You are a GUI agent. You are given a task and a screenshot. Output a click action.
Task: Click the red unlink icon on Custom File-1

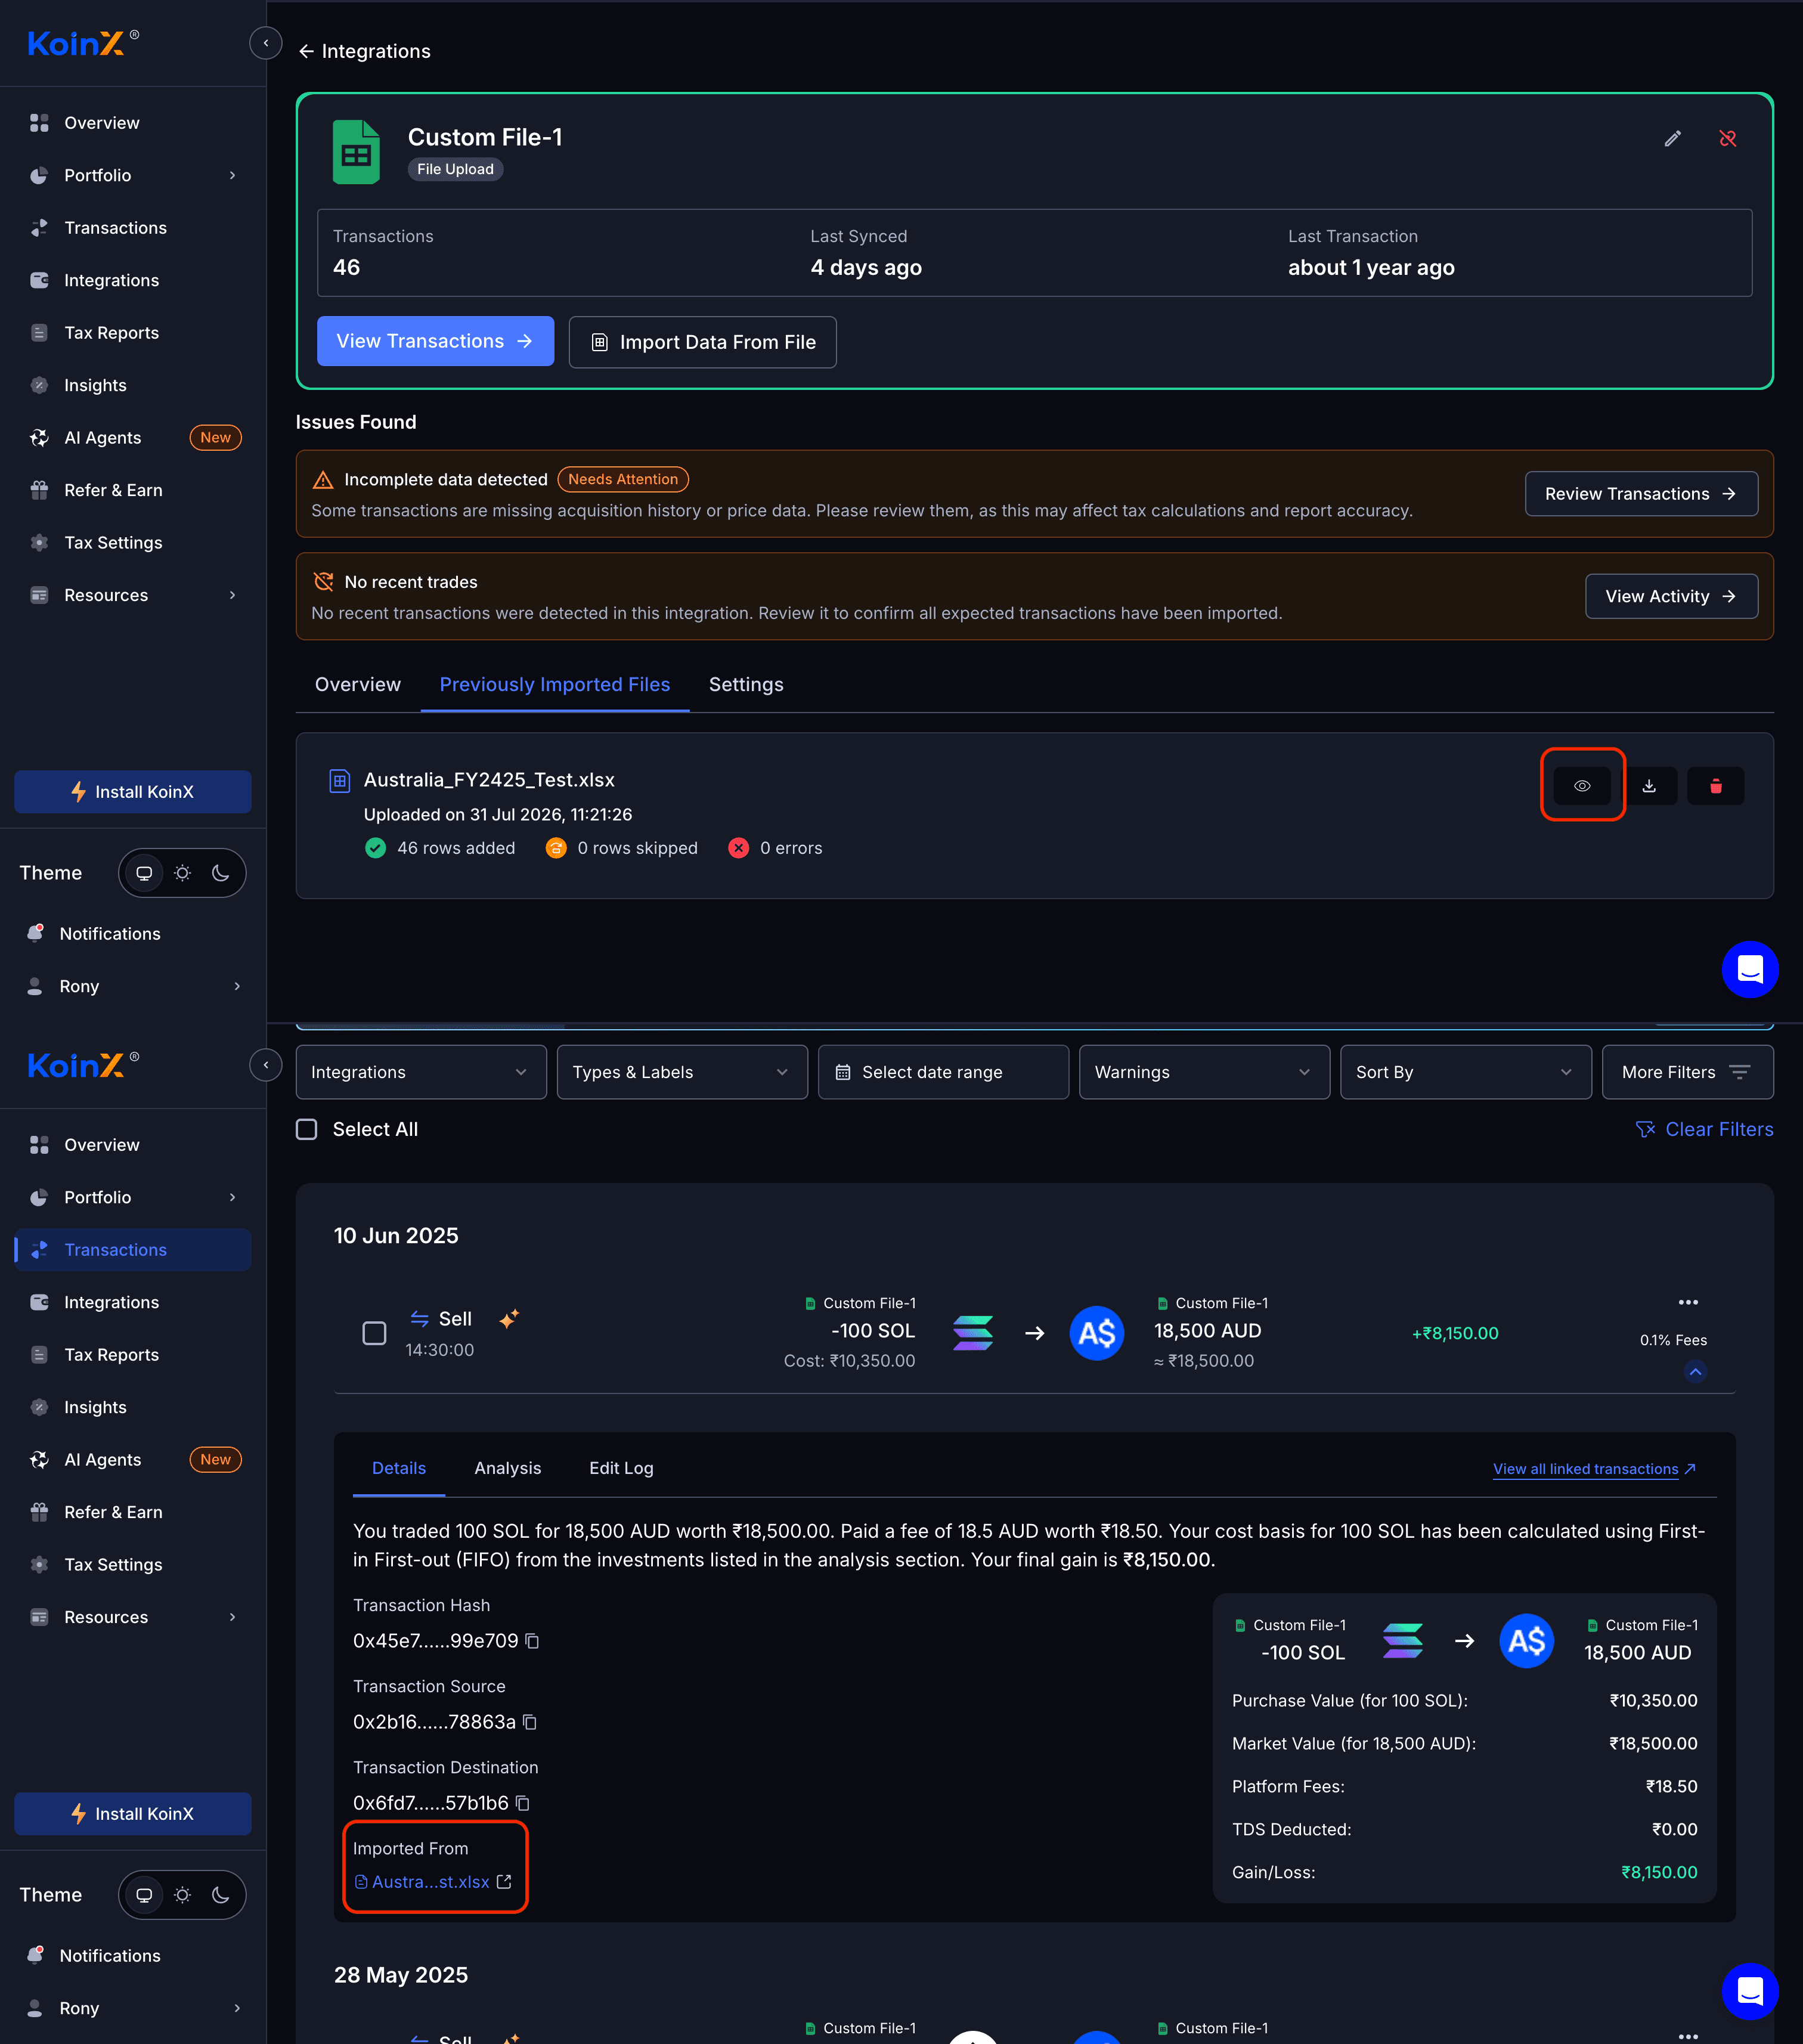(1727, 139)
